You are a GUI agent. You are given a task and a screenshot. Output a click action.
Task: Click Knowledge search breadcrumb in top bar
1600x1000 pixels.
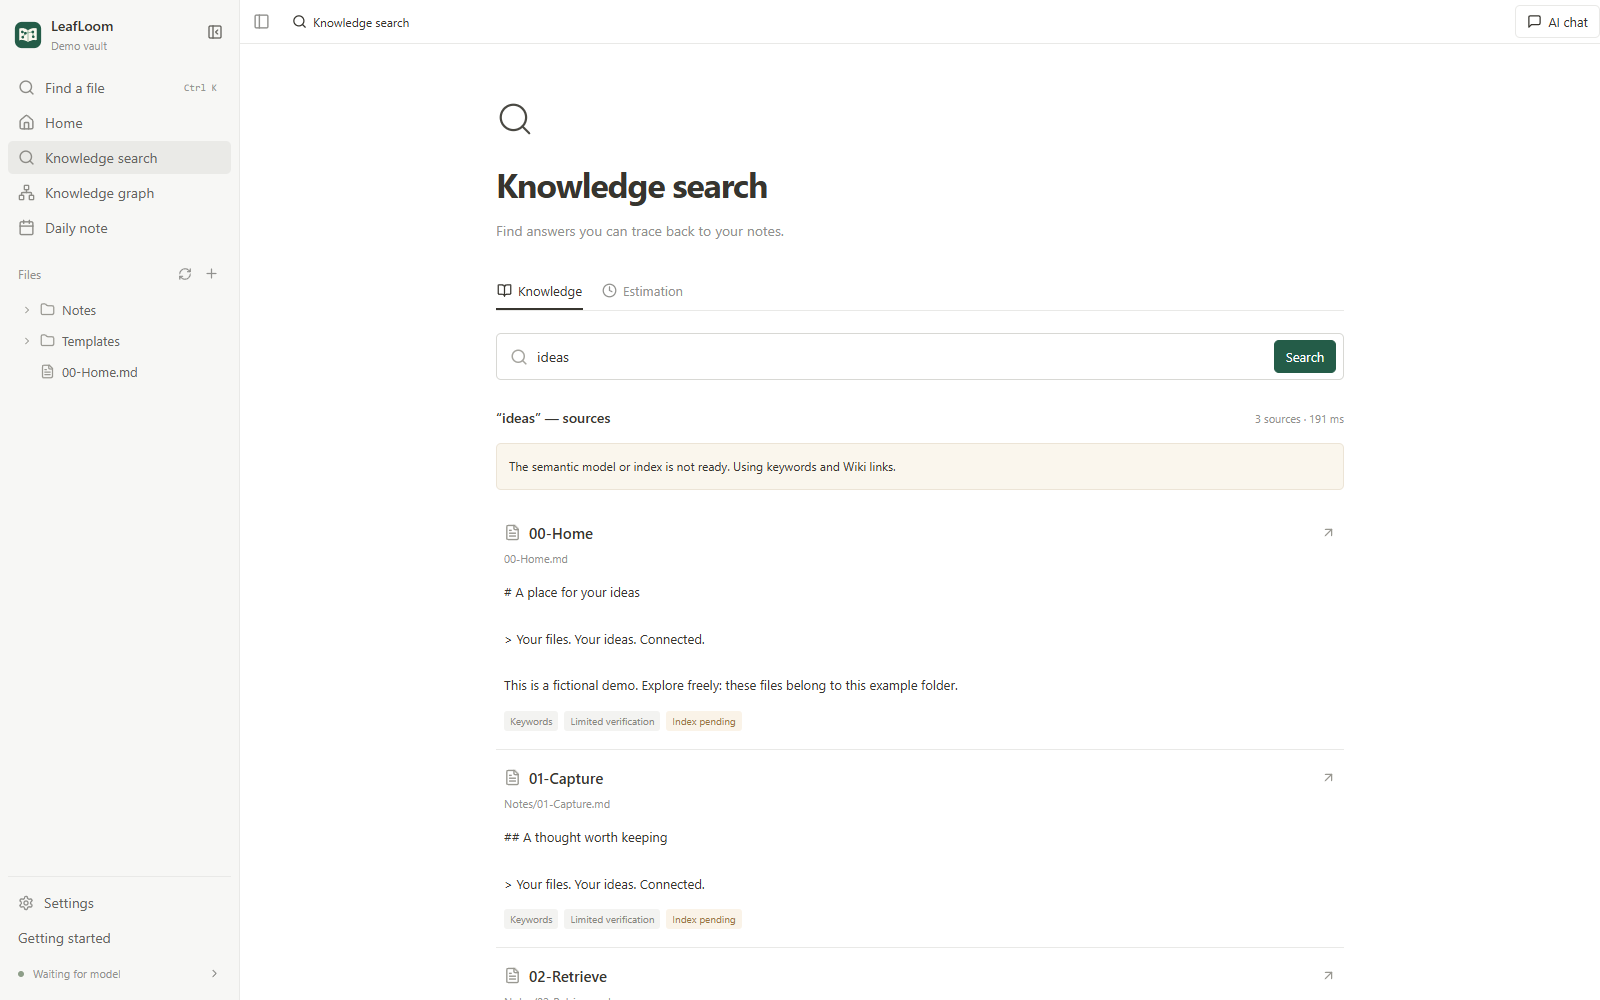[351, 22]
